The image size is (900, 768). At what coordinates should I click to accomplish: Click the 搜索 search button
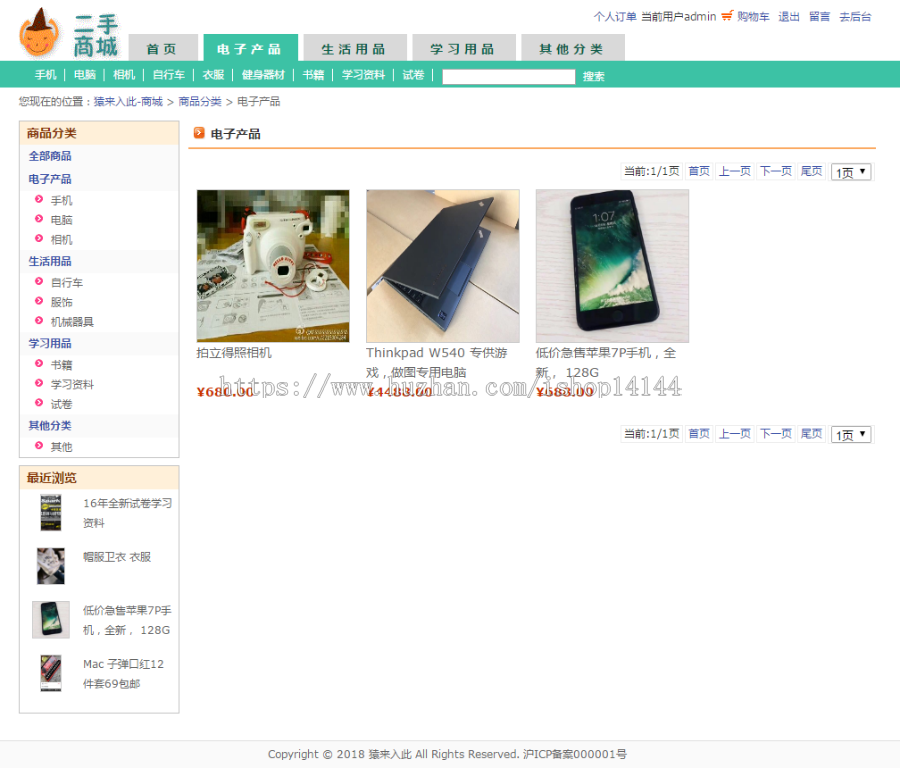point(593,76)
